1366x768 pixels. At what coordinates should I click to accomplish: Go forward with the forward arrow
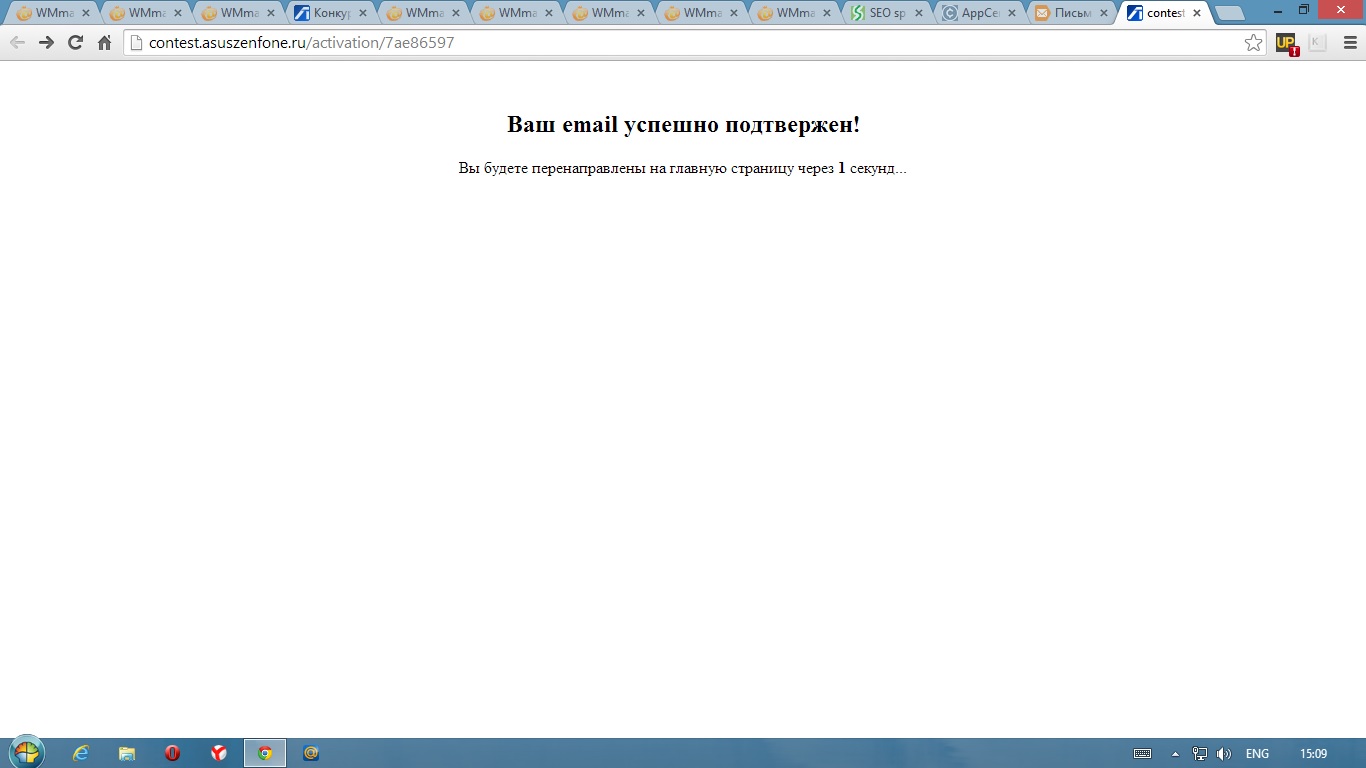click(46, 43)
